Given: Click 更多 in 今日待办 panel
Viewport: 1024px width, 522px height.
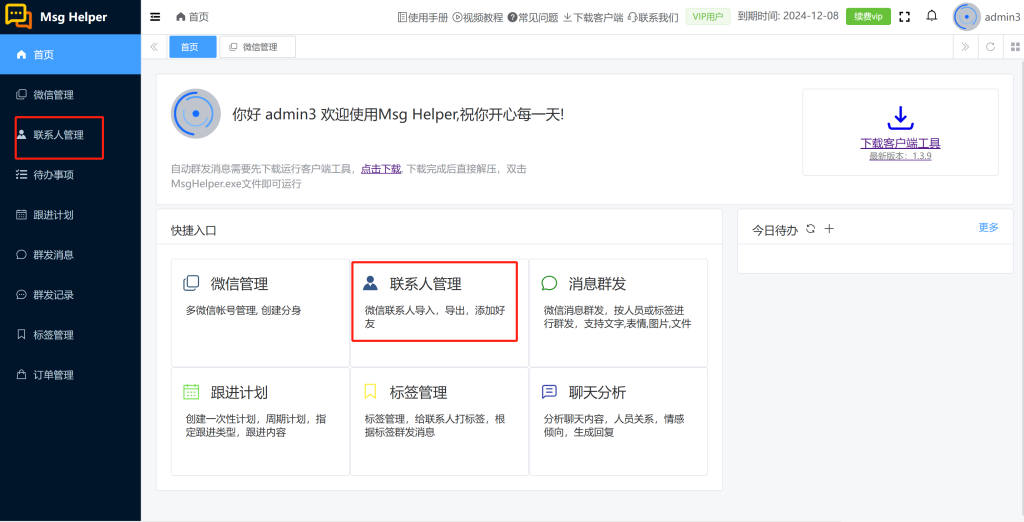Looking at the screenshot, I should (x=988, y=227).
